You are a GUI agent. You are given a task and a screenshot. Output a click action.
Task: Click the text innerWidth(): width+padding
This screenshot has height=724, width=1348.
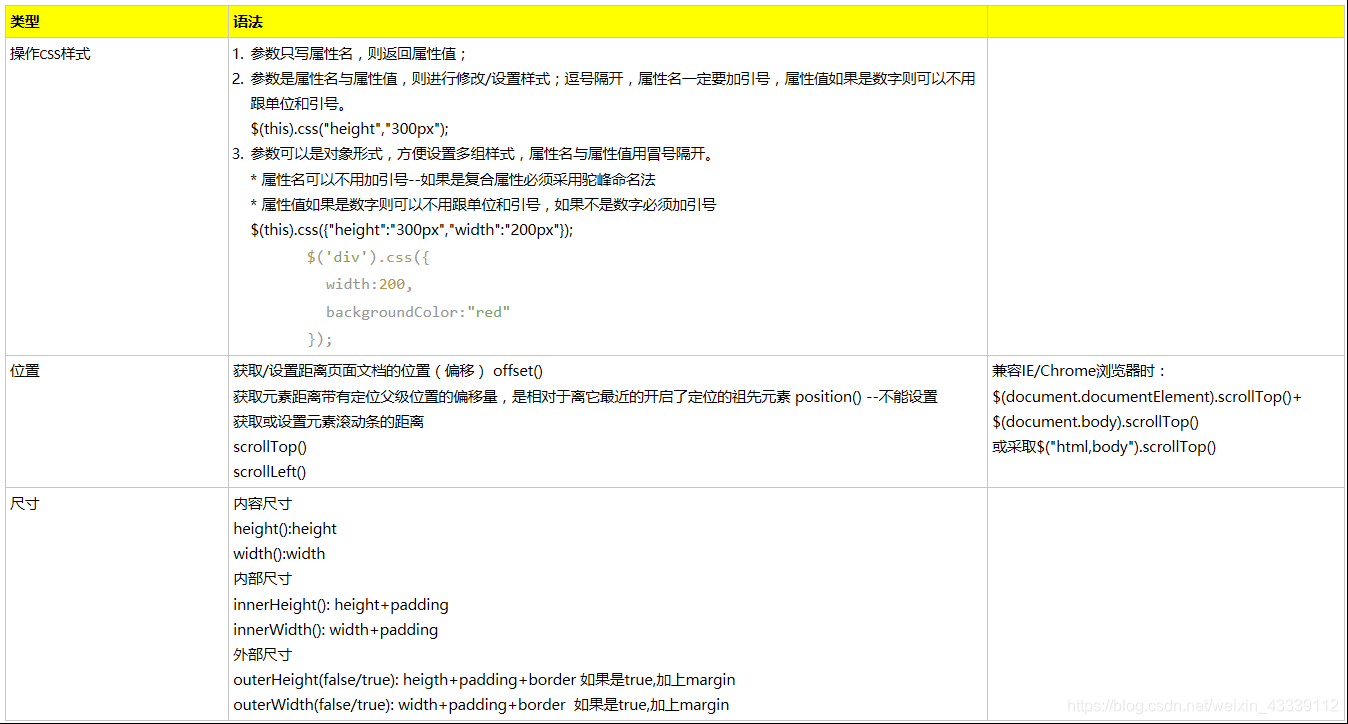(336, 630)
